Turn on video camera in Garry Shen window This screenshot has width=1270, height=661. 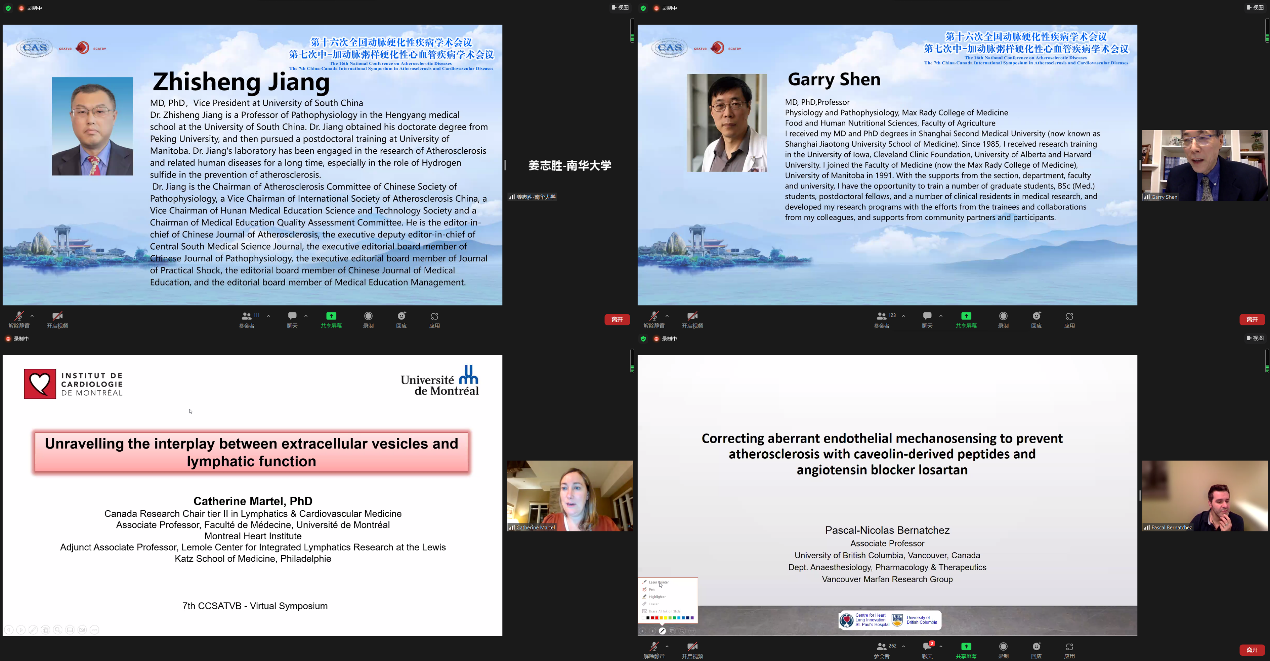pos(692,316)
